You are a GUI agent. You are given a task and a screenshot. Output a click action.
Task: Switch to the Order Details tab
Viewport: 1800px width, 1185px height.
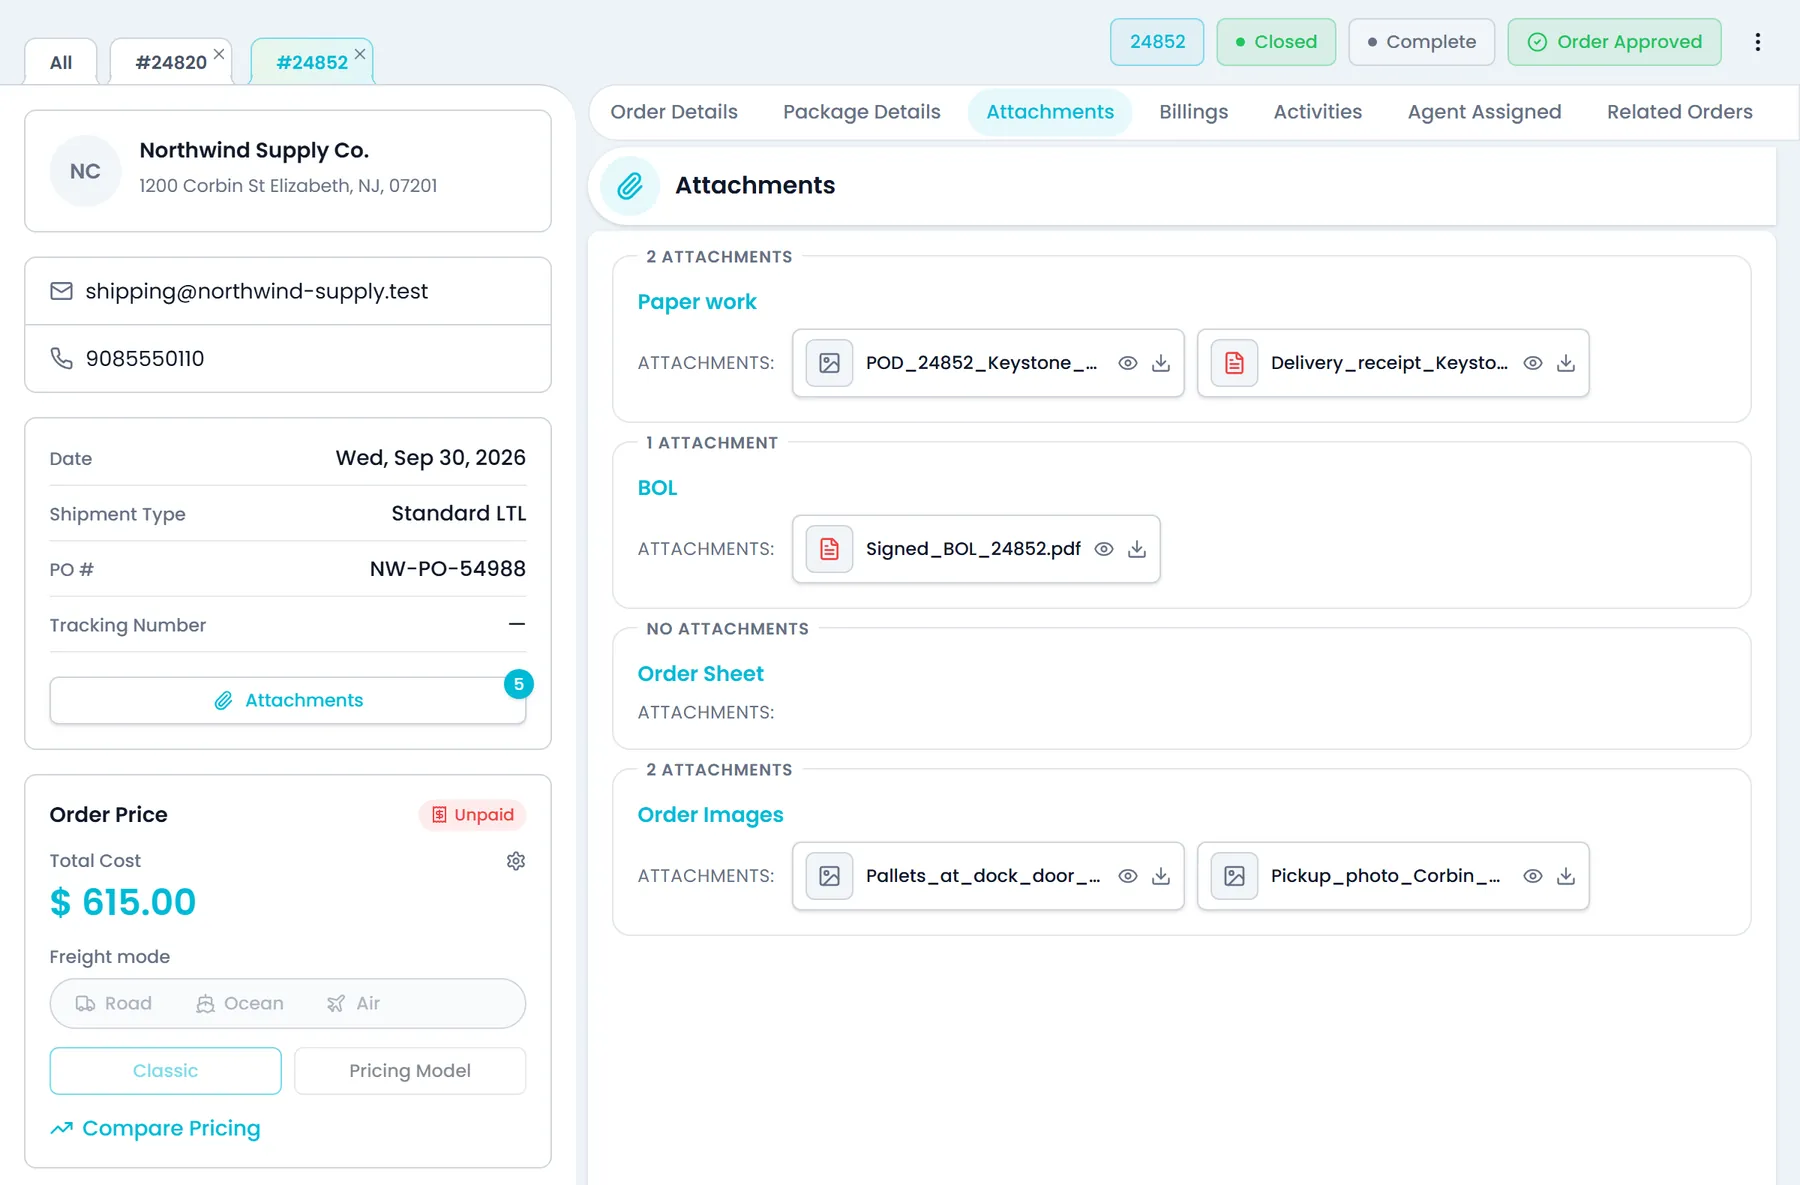click(x=674, y=112)
